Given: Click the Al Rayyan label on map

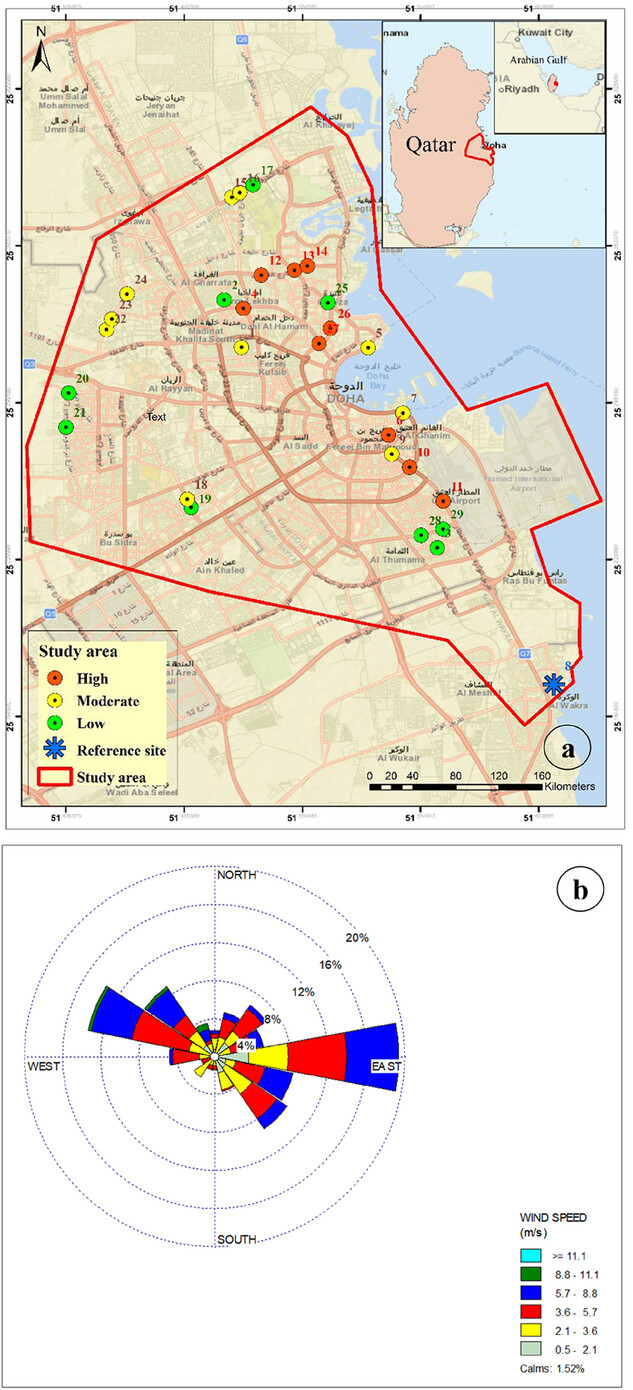Looking at the screenshot, I should [170, 390].
